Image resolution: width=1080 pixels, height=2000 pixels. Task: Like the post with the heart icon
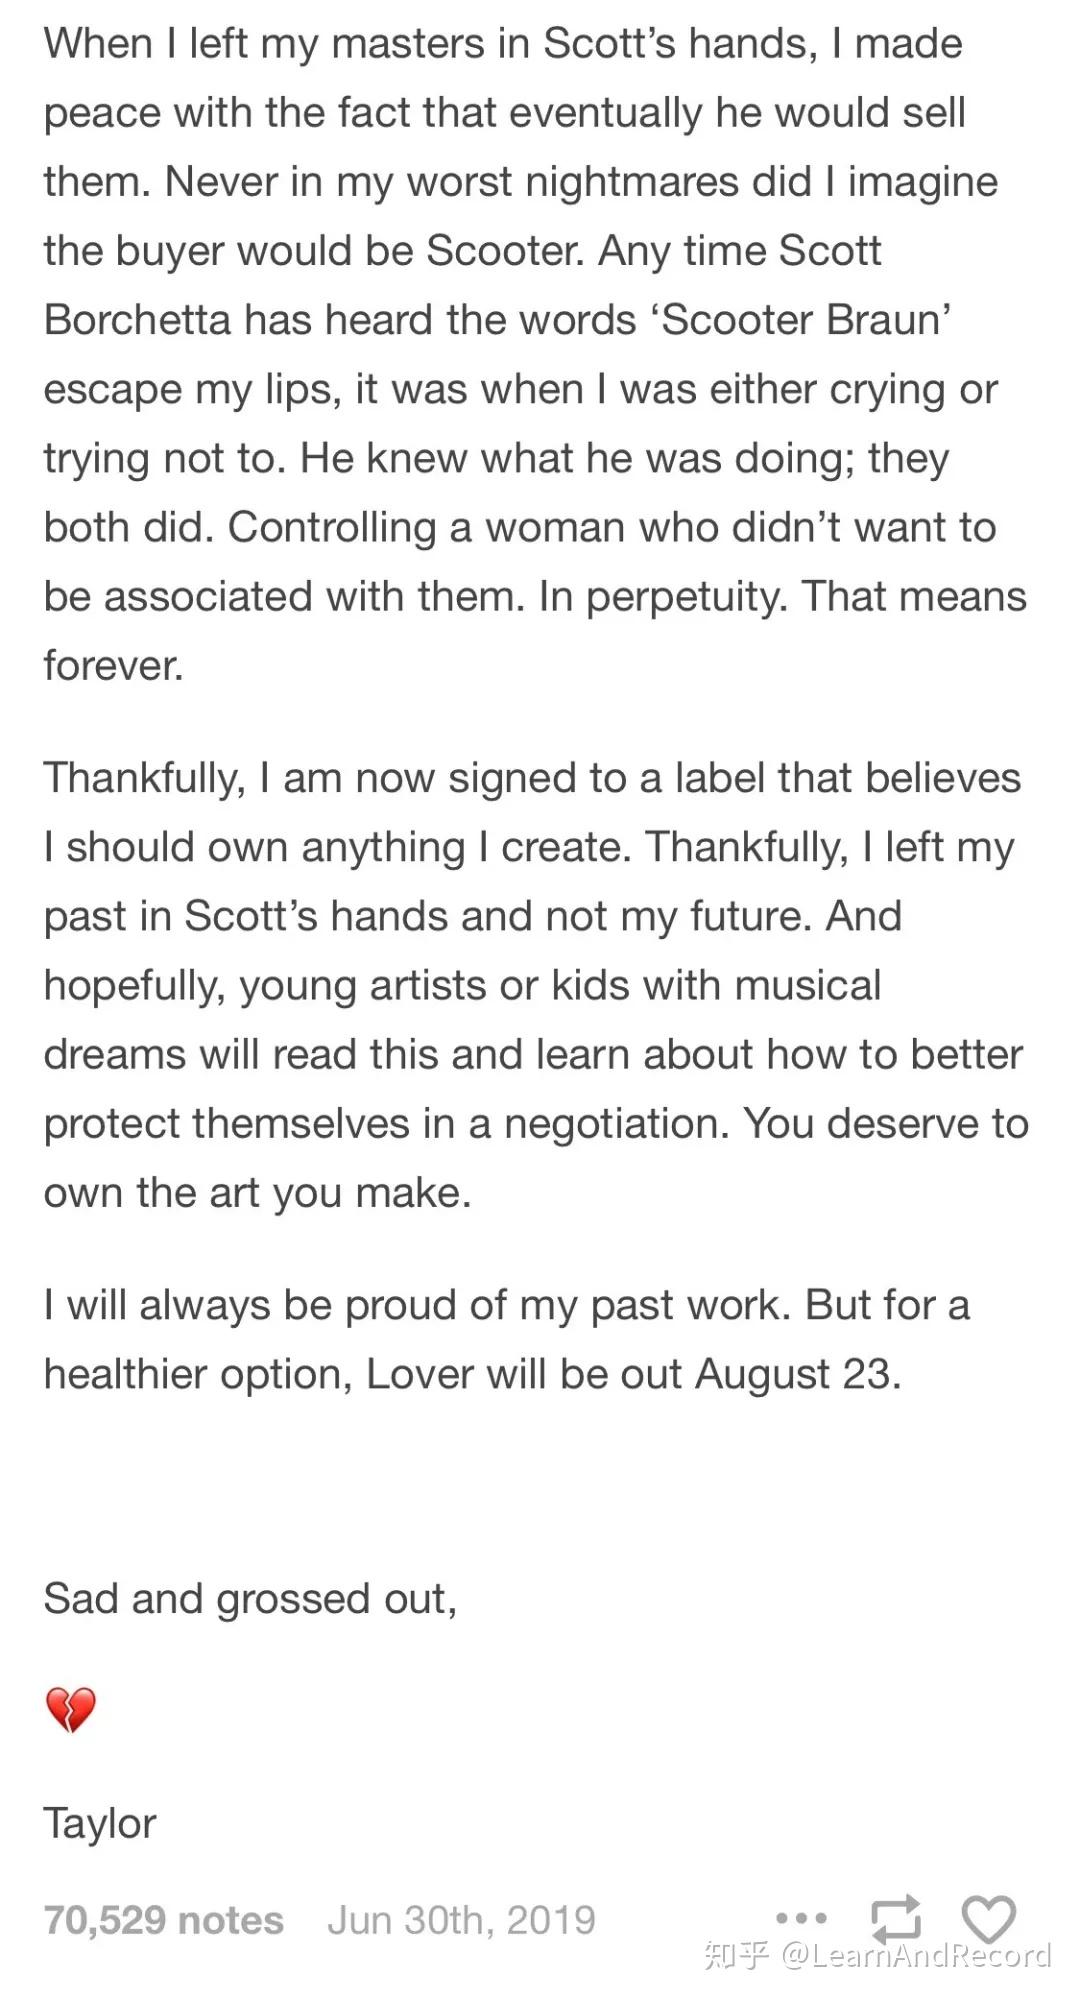[988, 1919]
